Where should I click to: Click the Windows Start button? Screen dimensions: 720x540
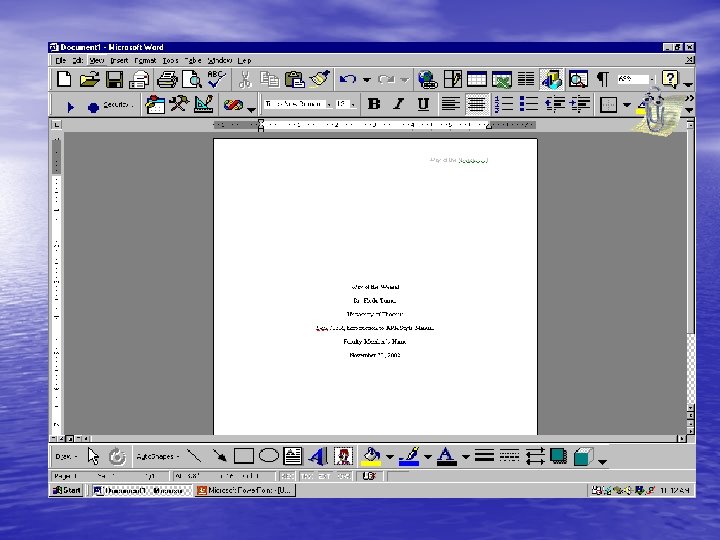coord(67,490)
